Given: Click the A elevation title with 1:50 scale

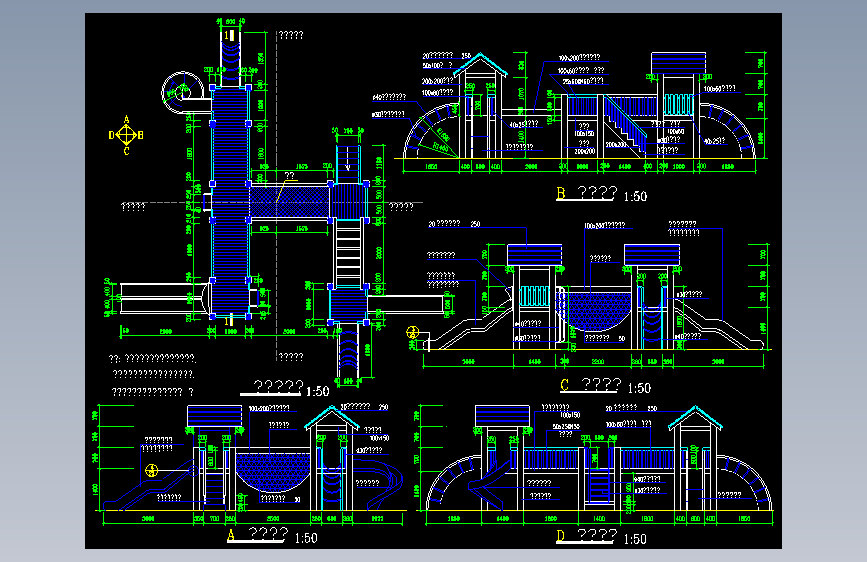Looking at the screenshot, I should click(272, 535).
